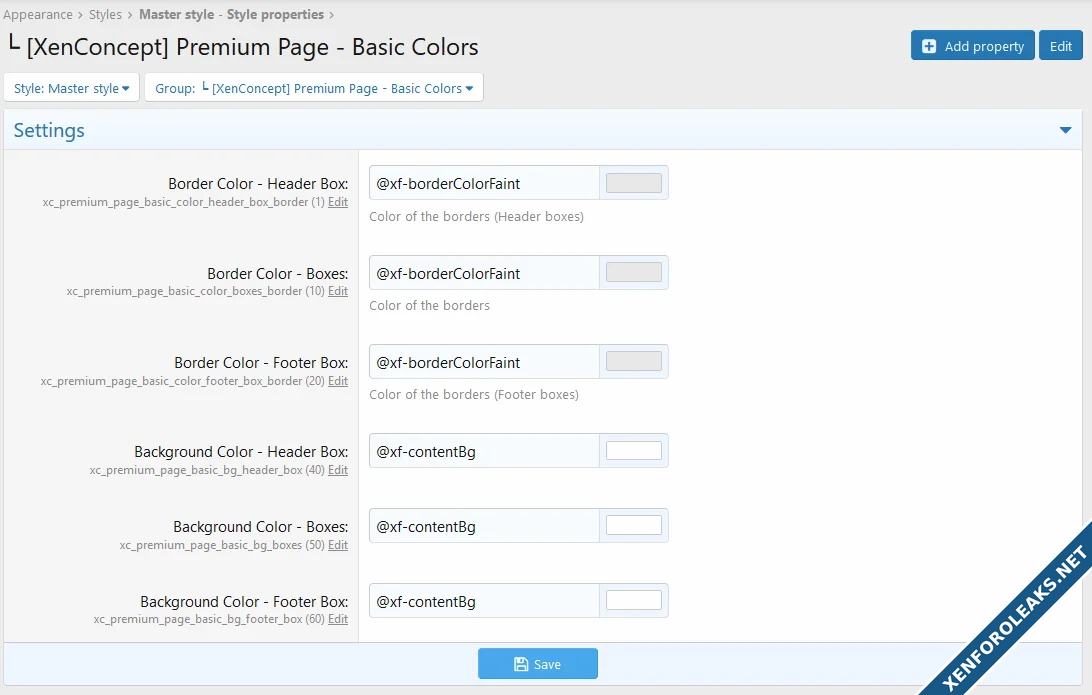Collapse the Settings section arrow
The height and width of the screenshot is (695, 1092).
pyautogui.click(x=1065, y=130)
